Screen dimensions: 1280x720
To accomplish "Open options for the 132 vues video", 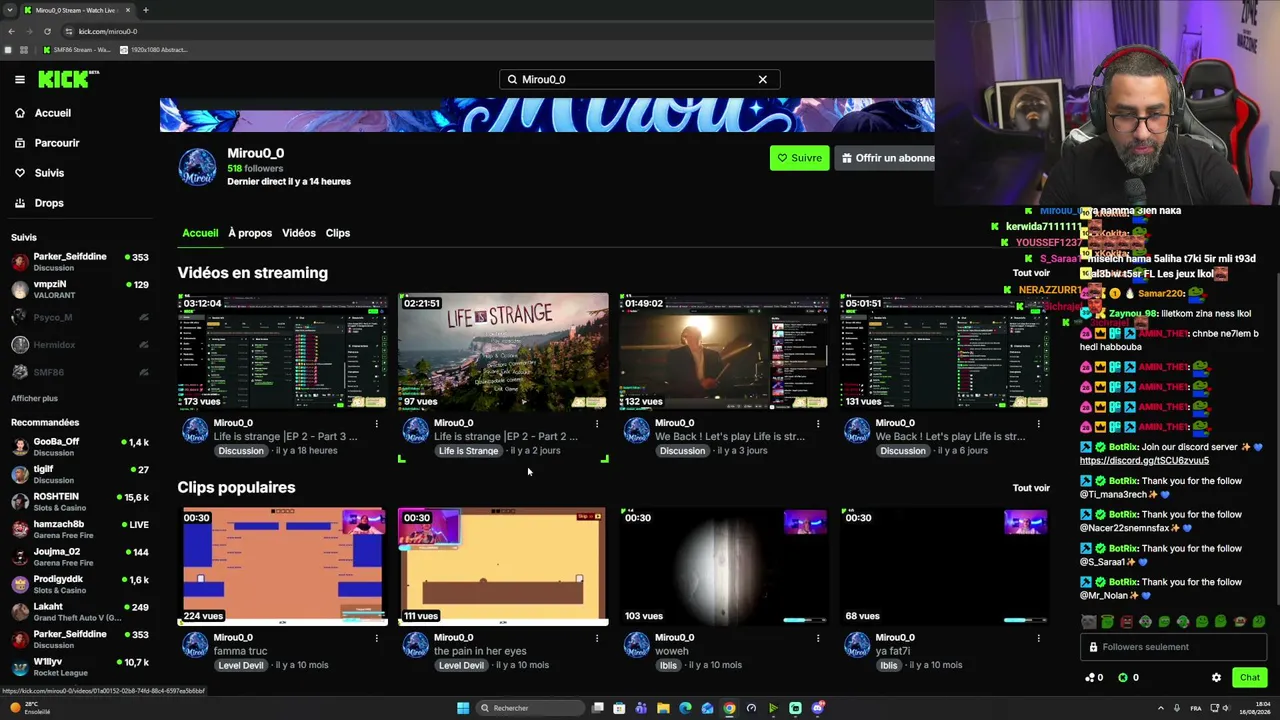I will pyautogui.click(x=817, y=424).
